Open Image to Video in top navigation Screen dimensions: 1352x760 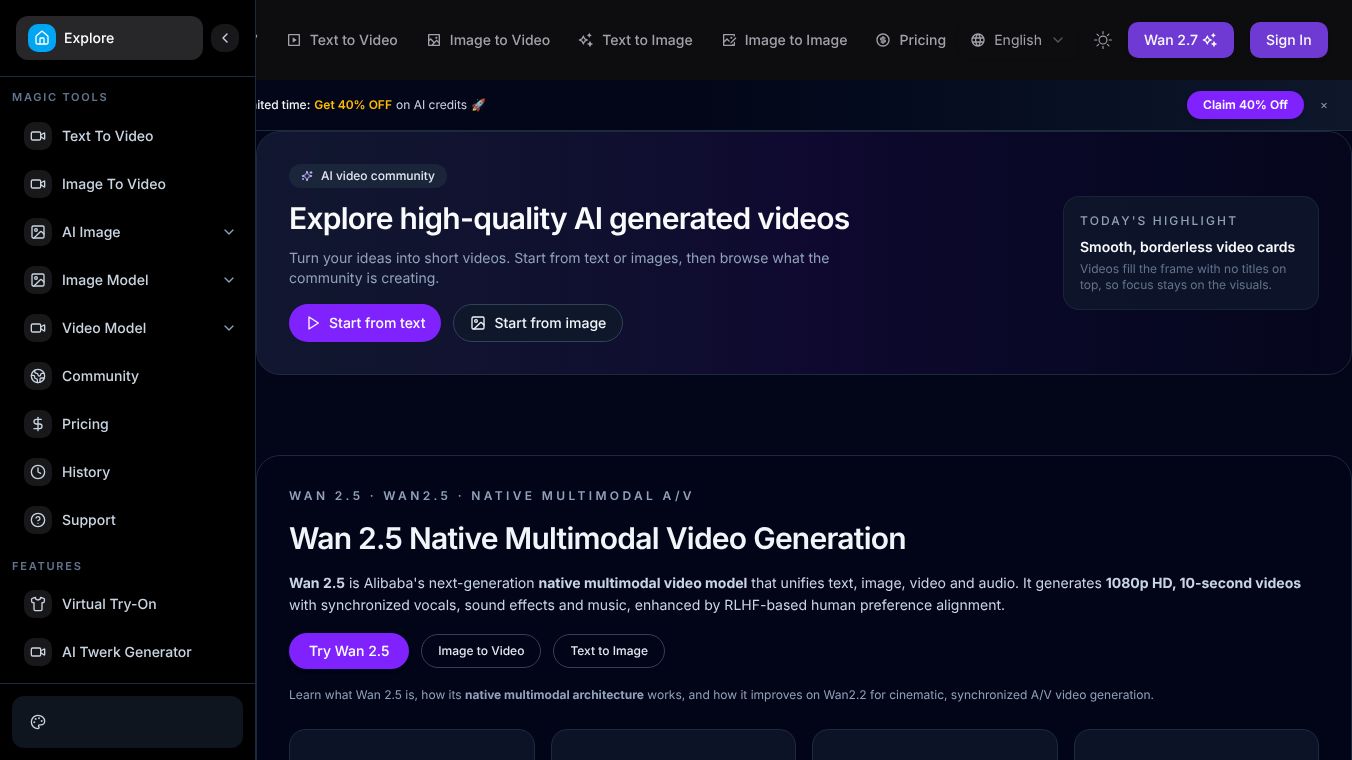click(x=488, y=40)
